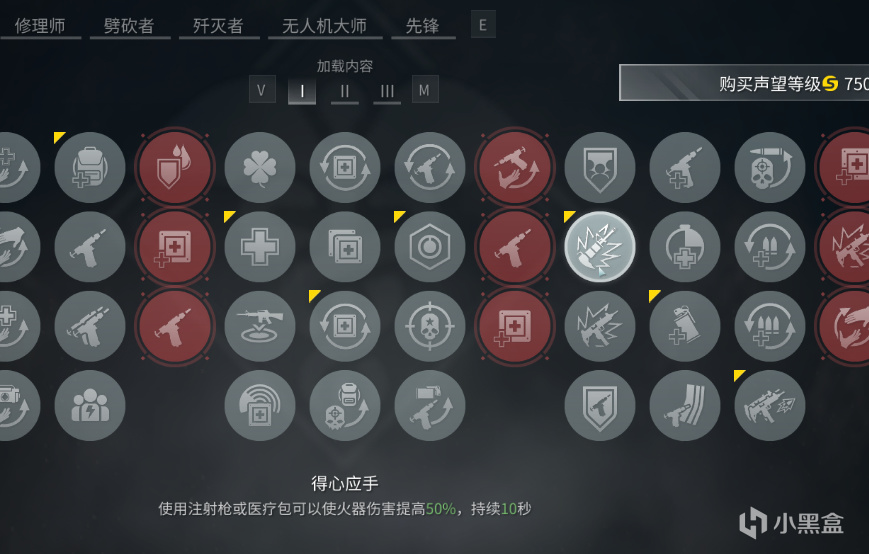Viewport: 869px width, 554px height.
Task: Select the wireless signal medkit perk
Action: [259, 406]
